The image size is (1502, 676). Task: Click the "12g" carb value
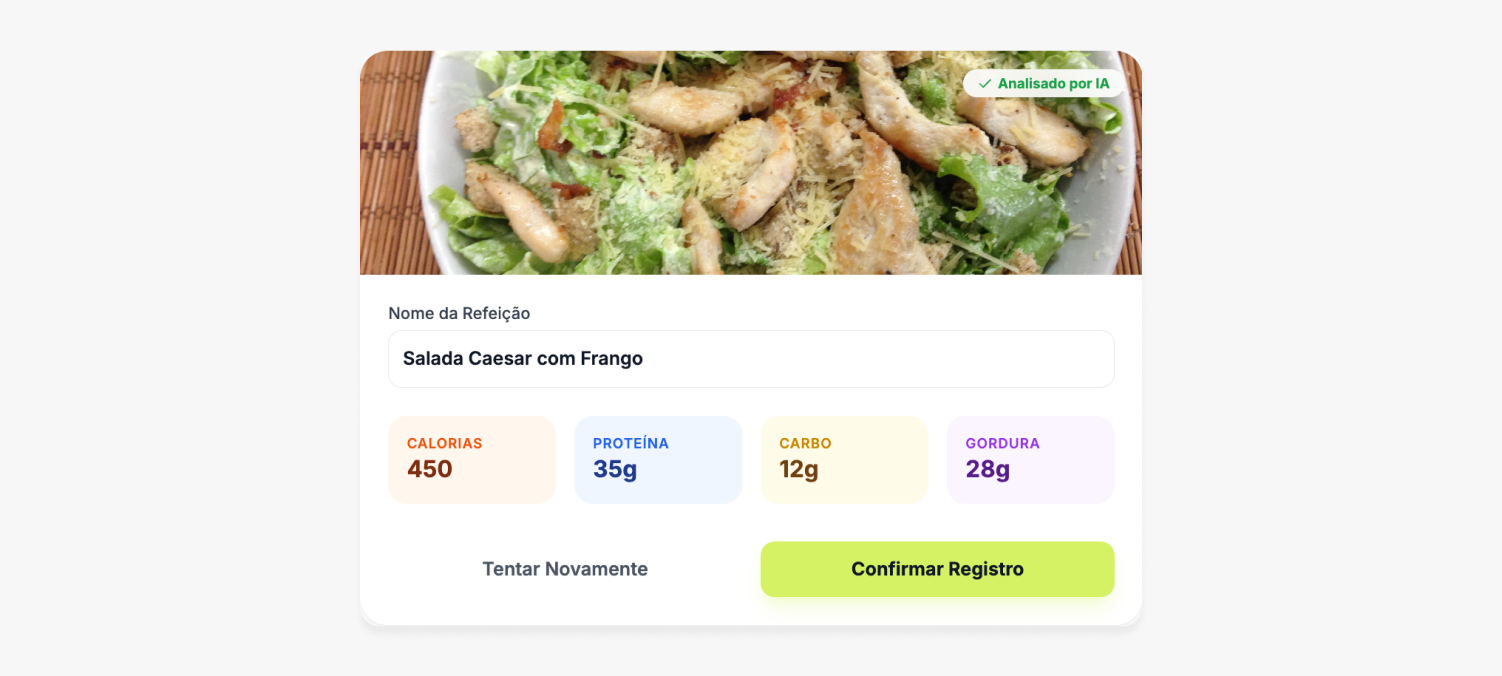tap(797, 469)
